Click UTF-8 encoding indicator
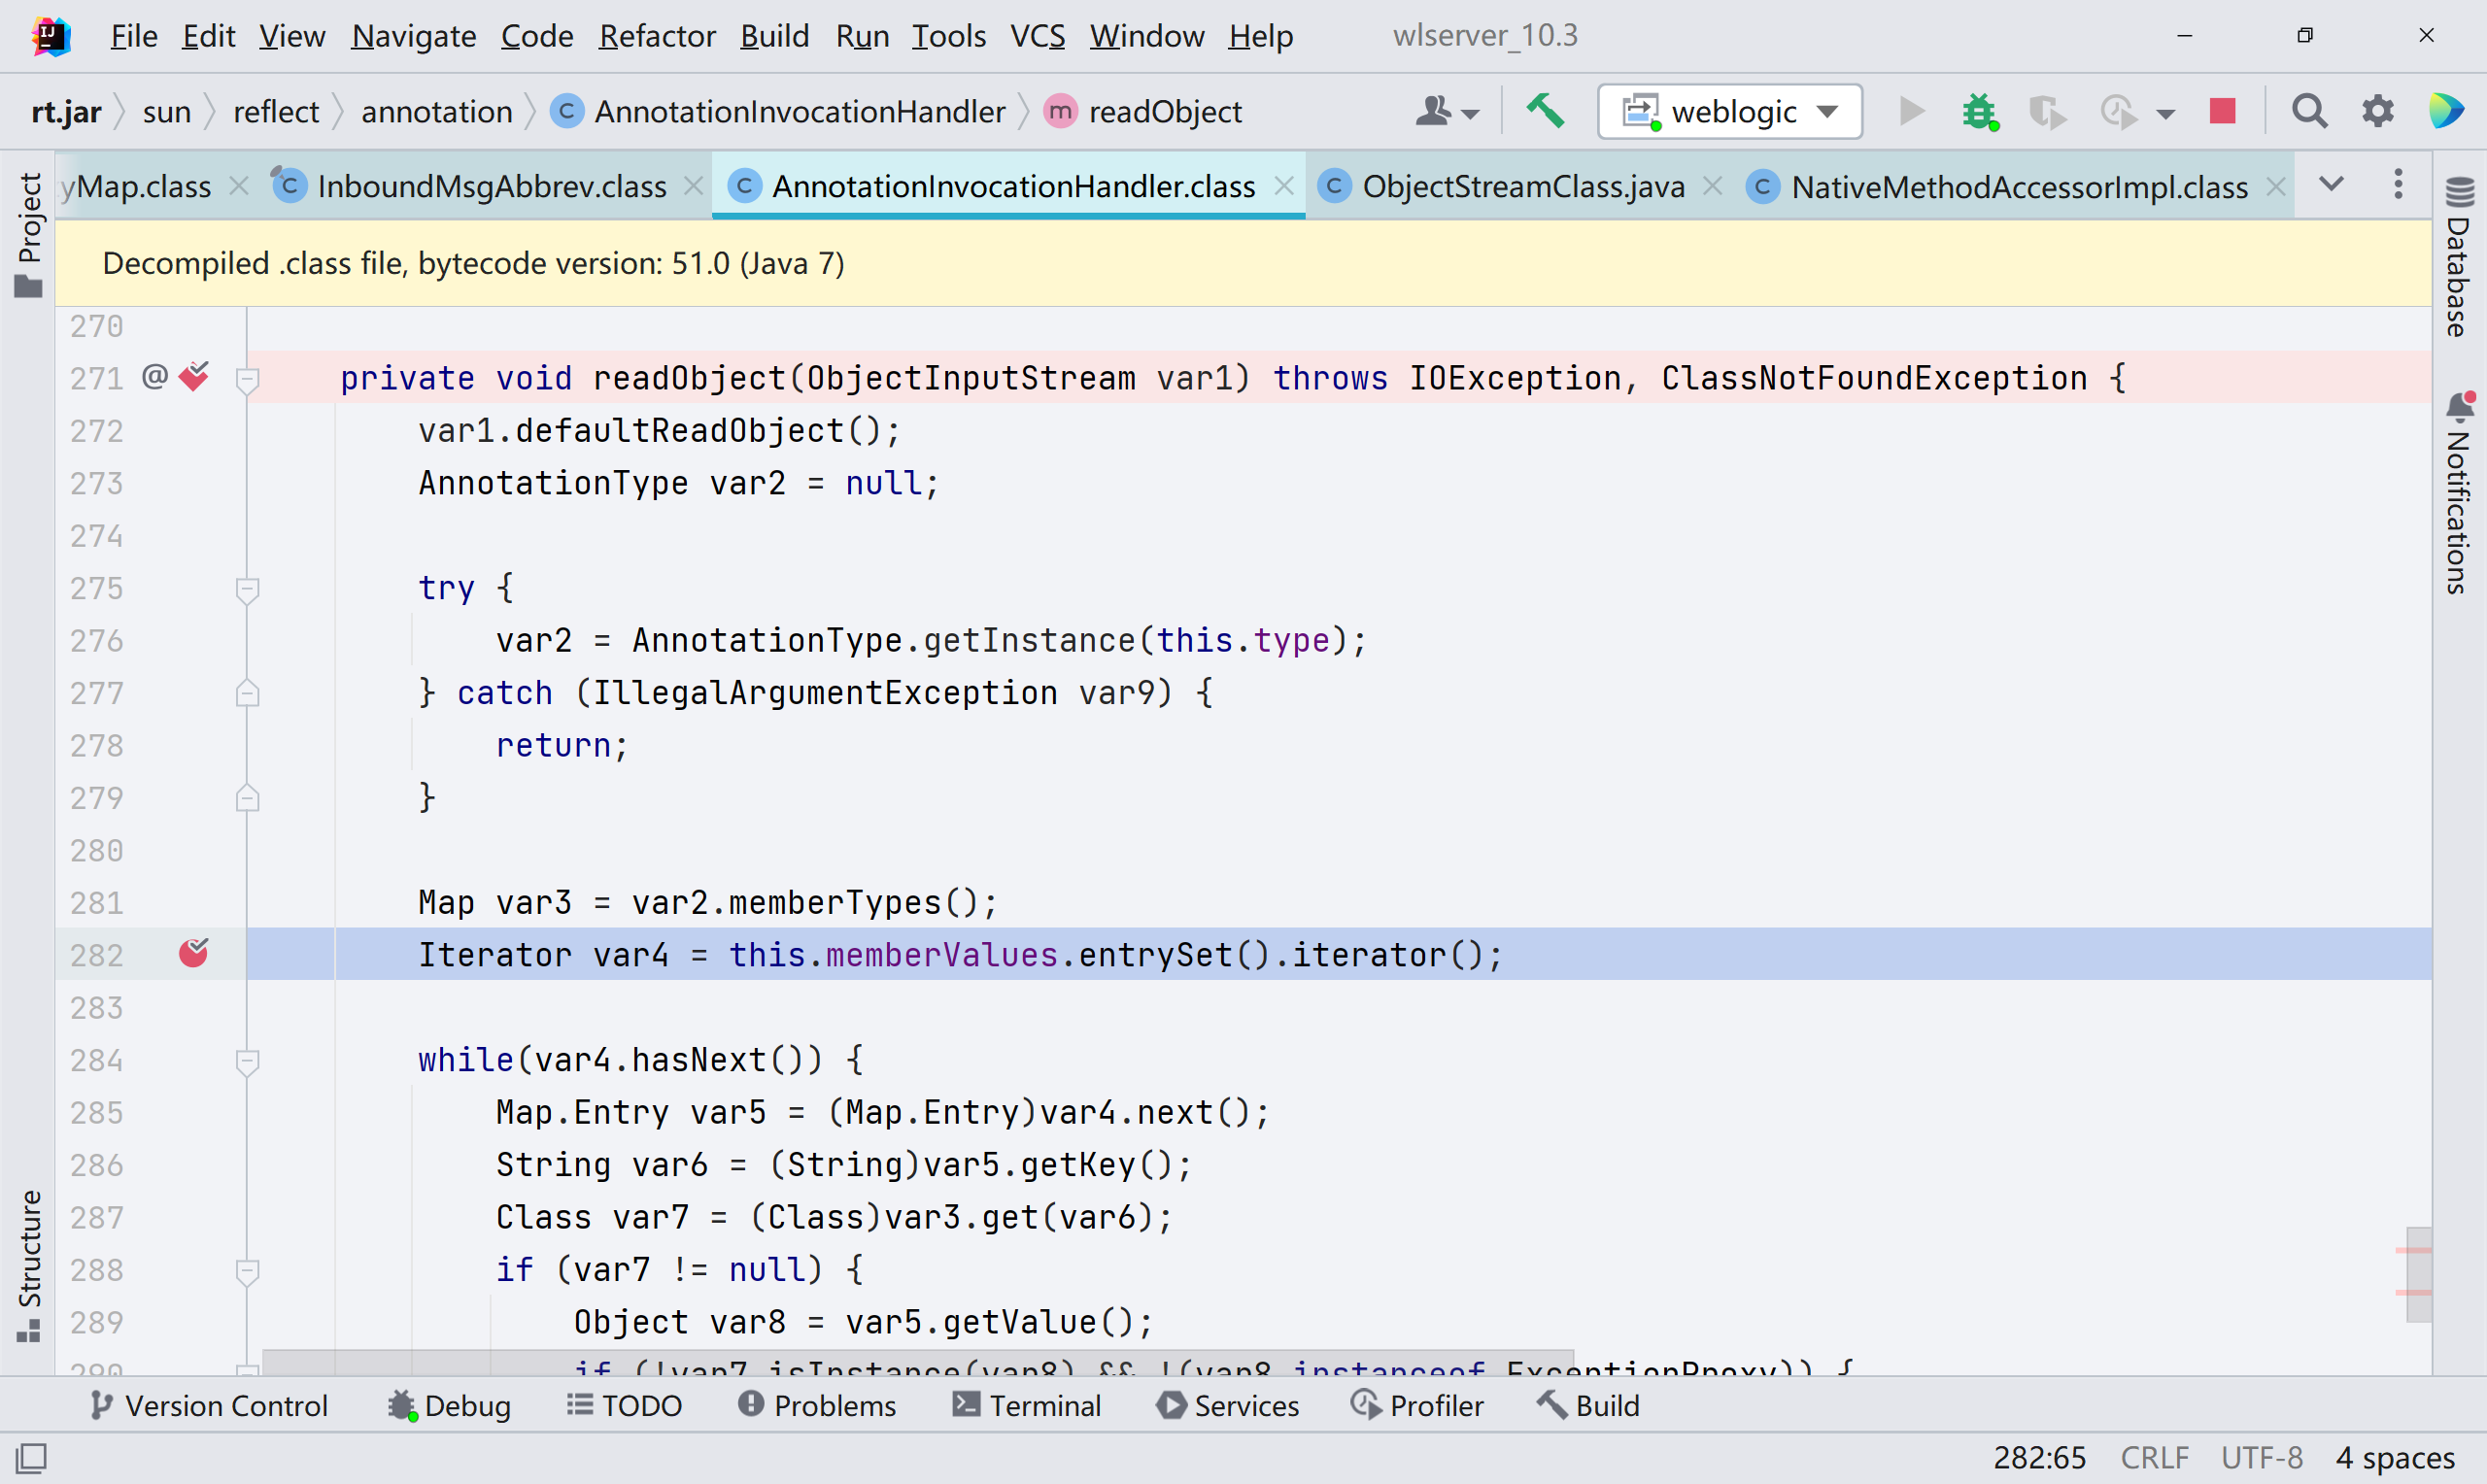 click(x=2262, y=1458)
